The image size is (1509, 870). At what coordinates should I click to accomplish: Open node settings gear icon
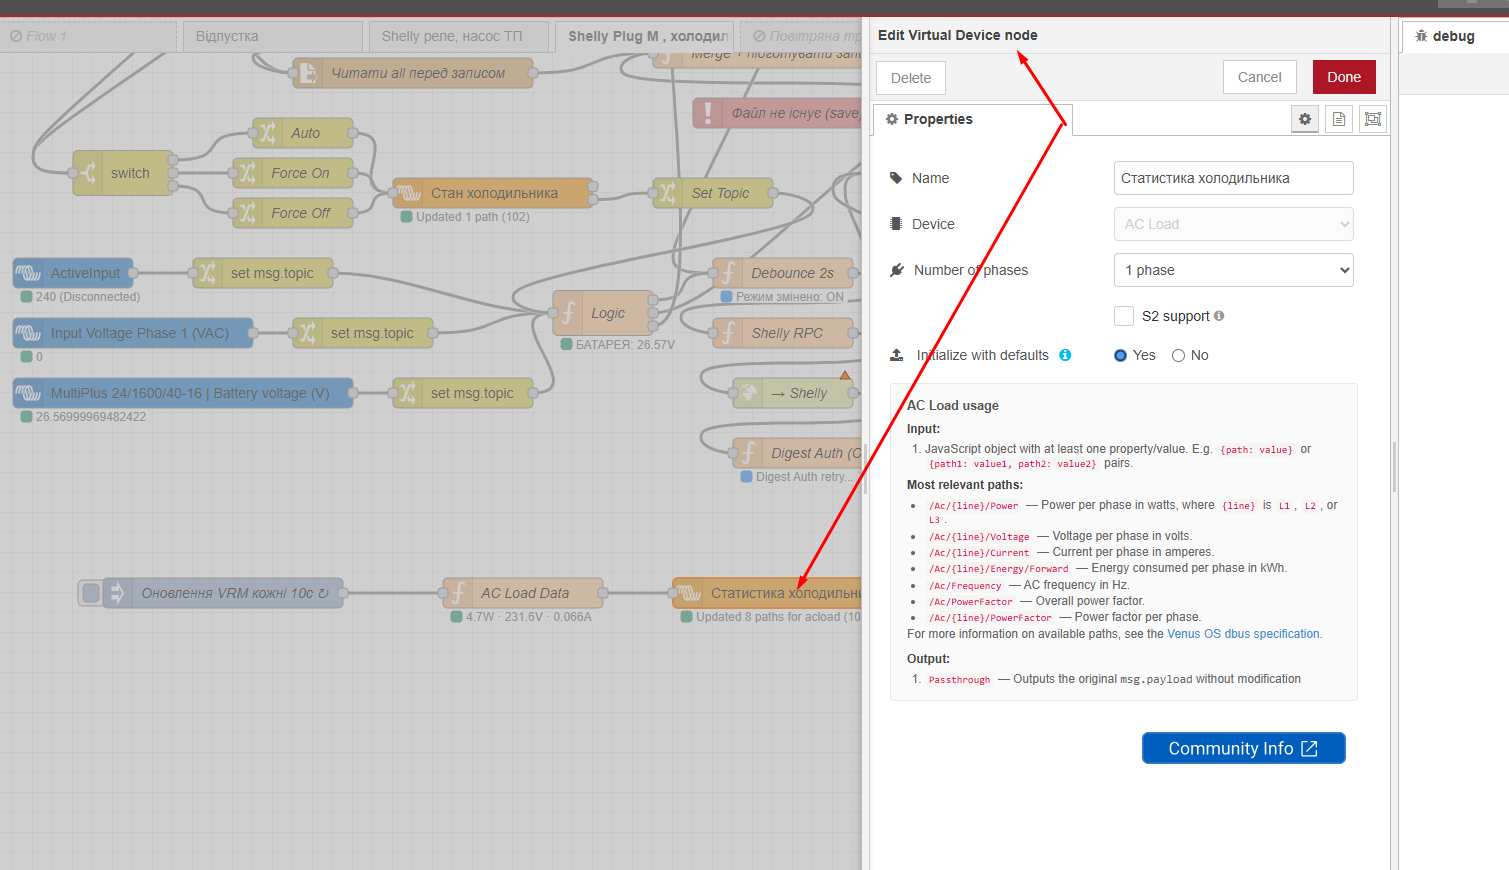point(1304,119)
